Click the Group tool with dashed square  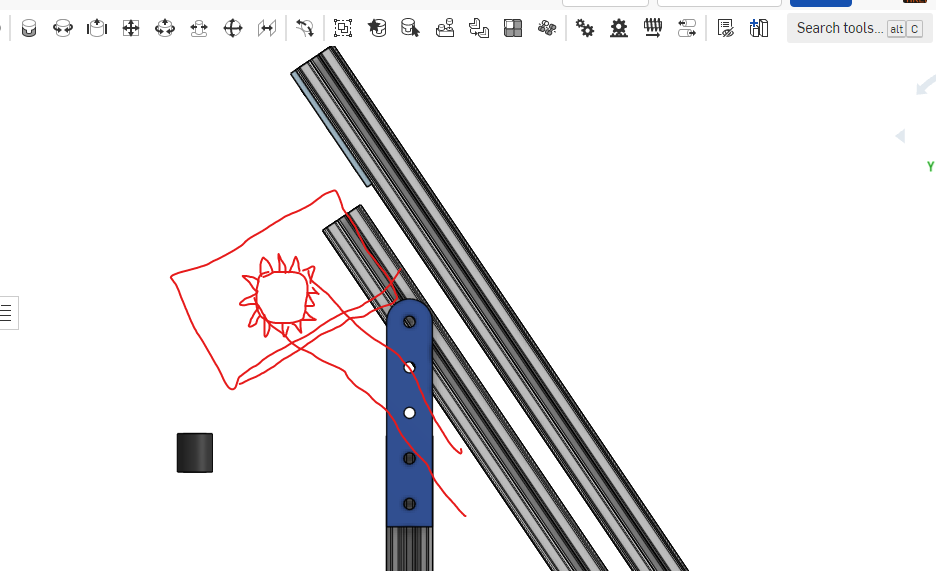click(343, 28)
